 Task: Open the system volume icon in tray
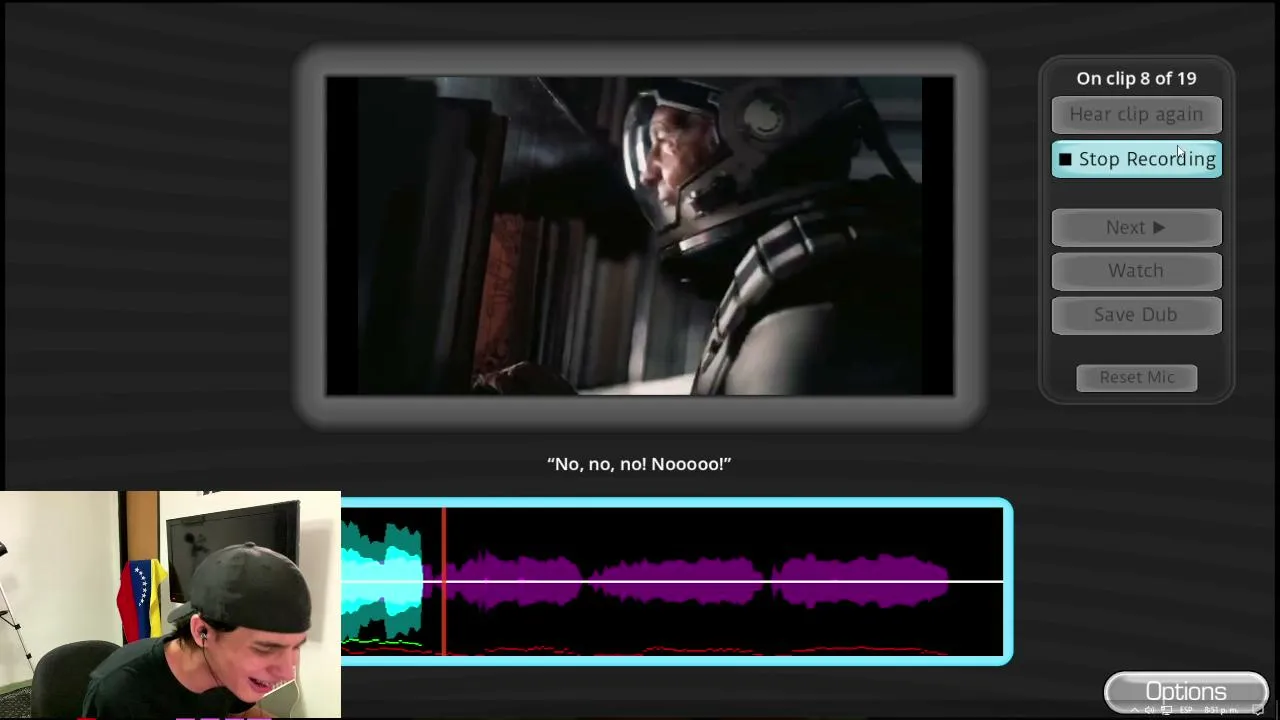1150,710
